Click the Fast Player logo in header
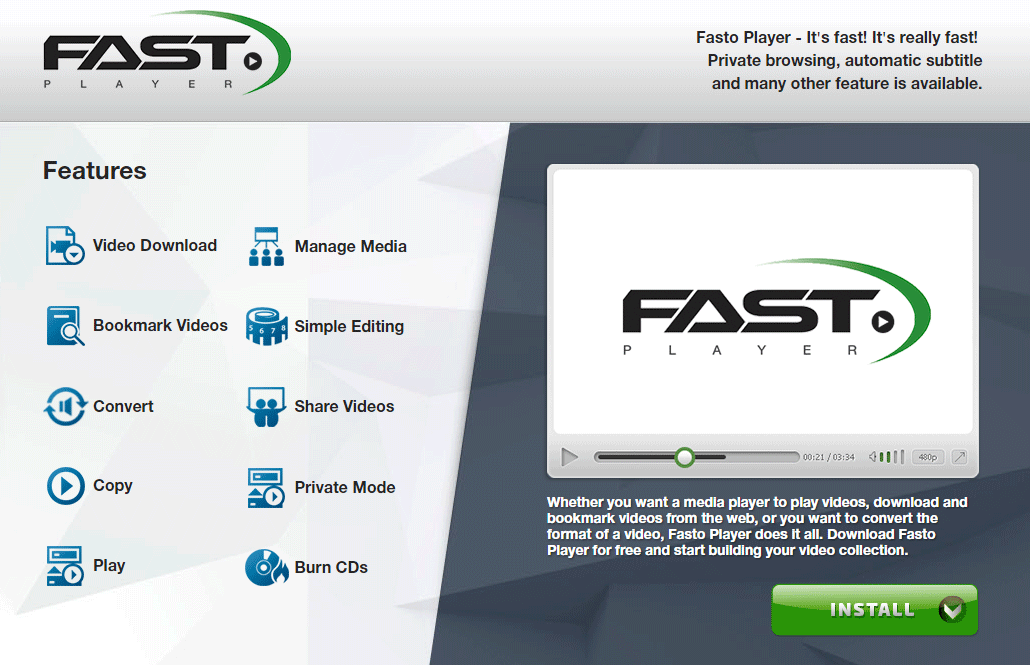Image resolution: width=1030 pixels, height=665 pixels. tap(167, 53)
